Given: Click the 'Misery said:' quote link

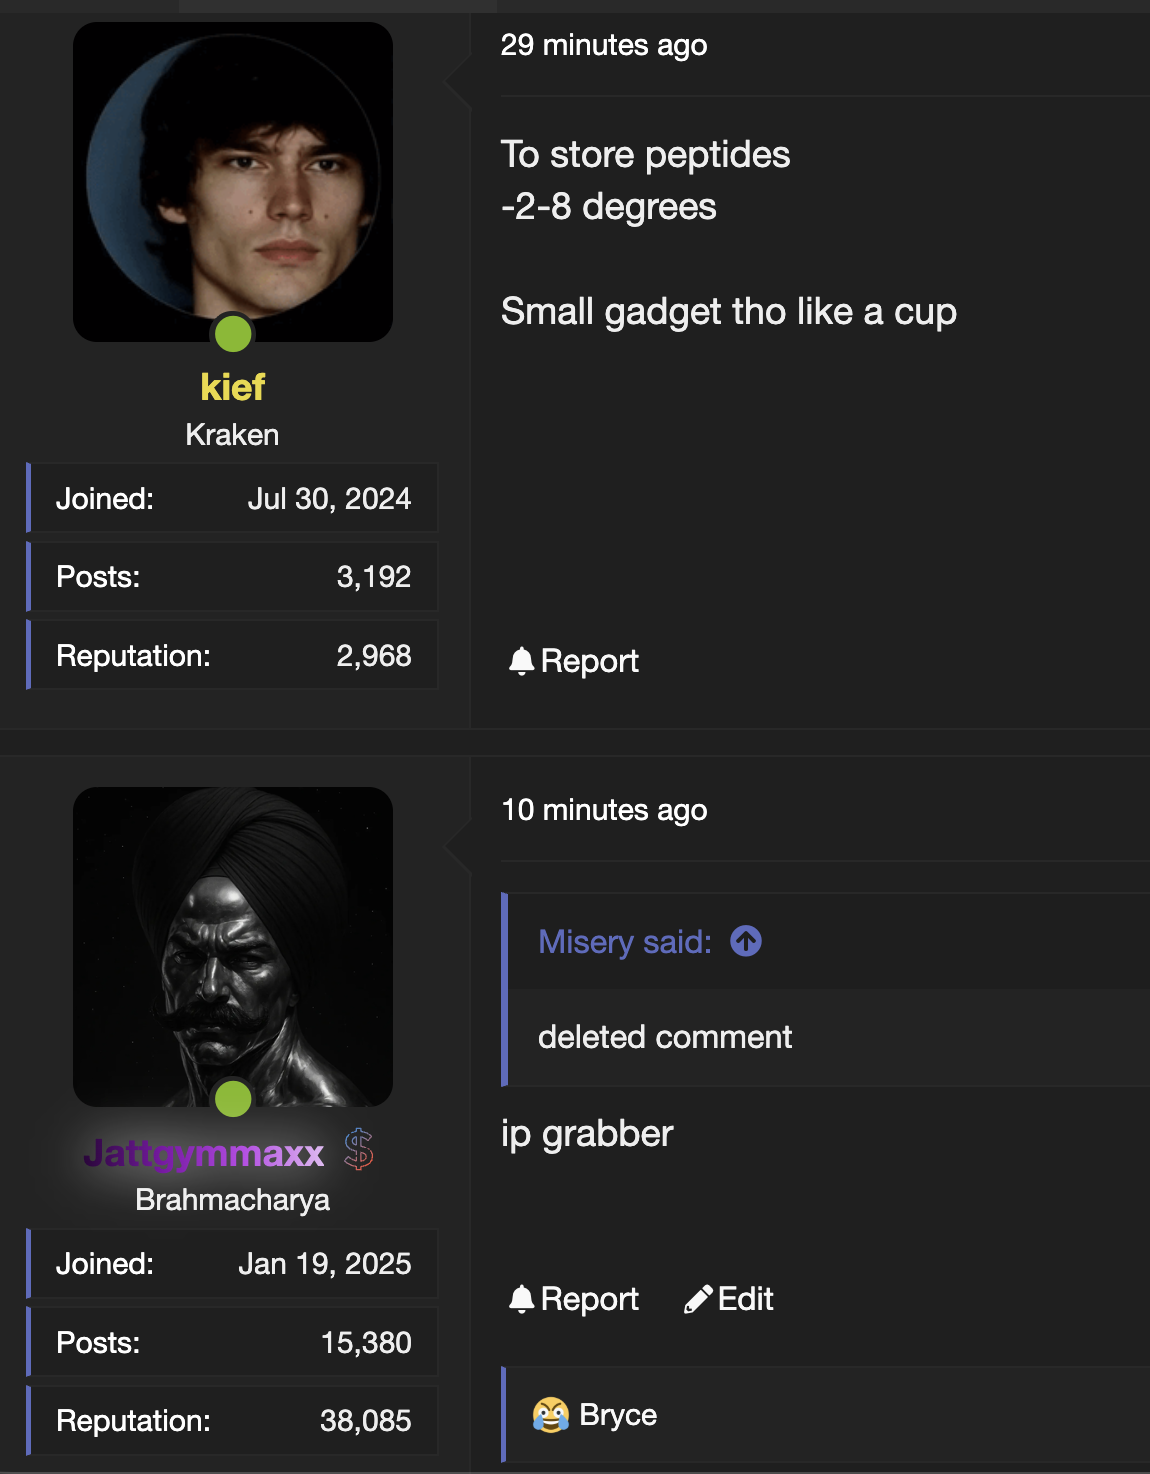Looking at the screenshot, I should click(x=624, y=942).
